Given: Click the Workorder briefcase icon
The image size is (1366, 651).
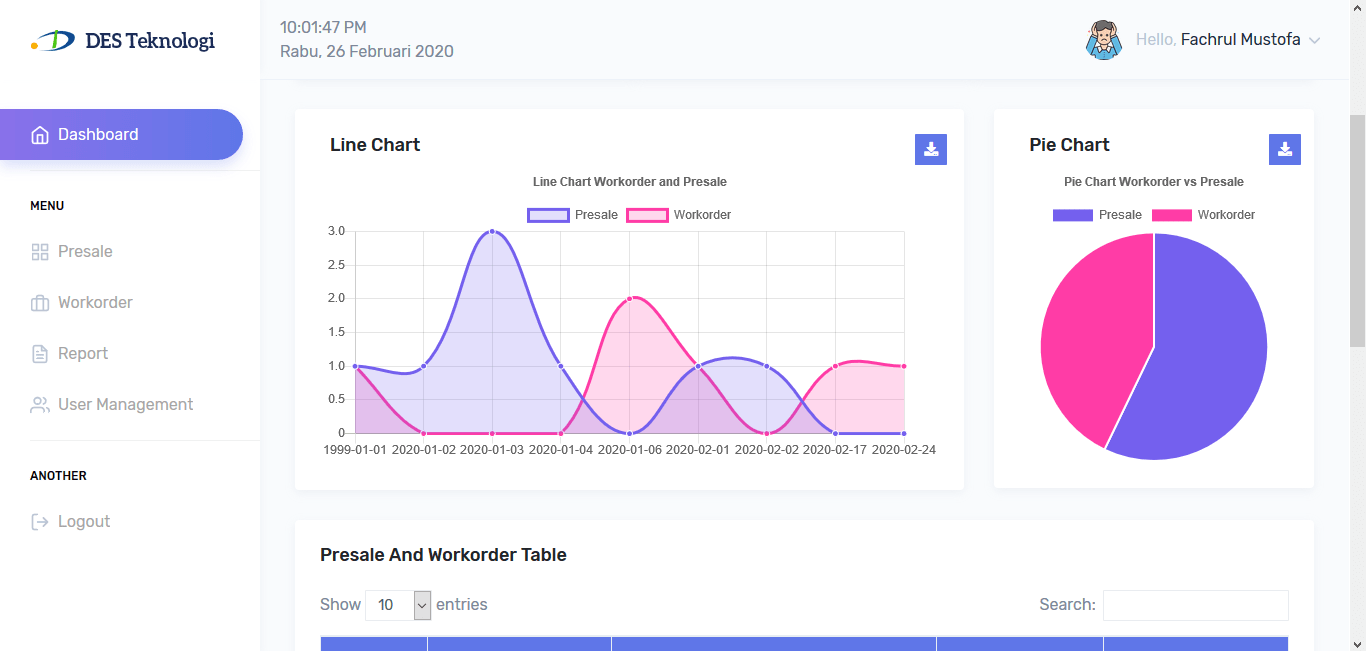Looking at the screenshot, I should click(x=40, y=303).
